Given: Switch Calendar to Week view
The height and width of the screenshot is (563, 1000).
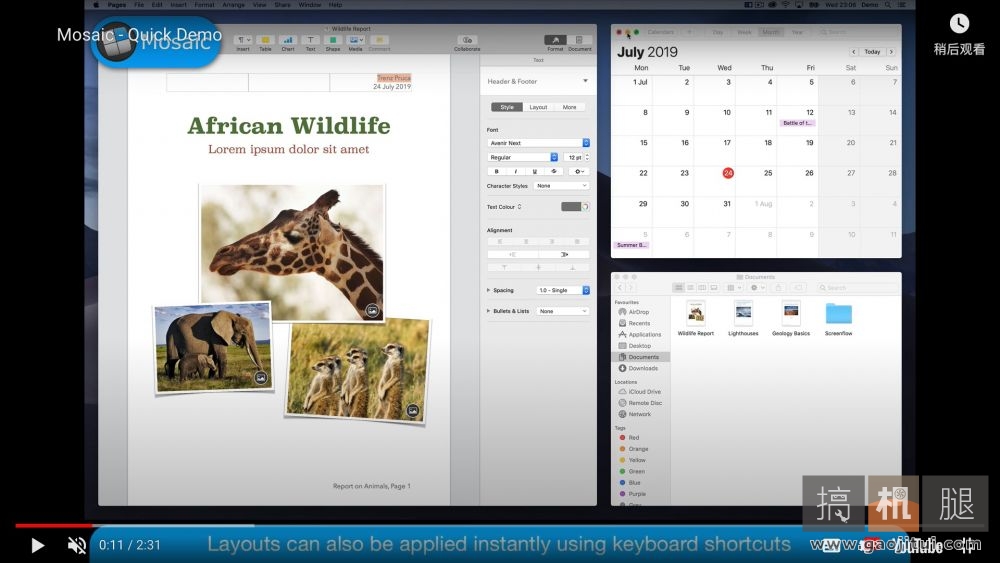Looking at the screenshot, I should (744, 32).
